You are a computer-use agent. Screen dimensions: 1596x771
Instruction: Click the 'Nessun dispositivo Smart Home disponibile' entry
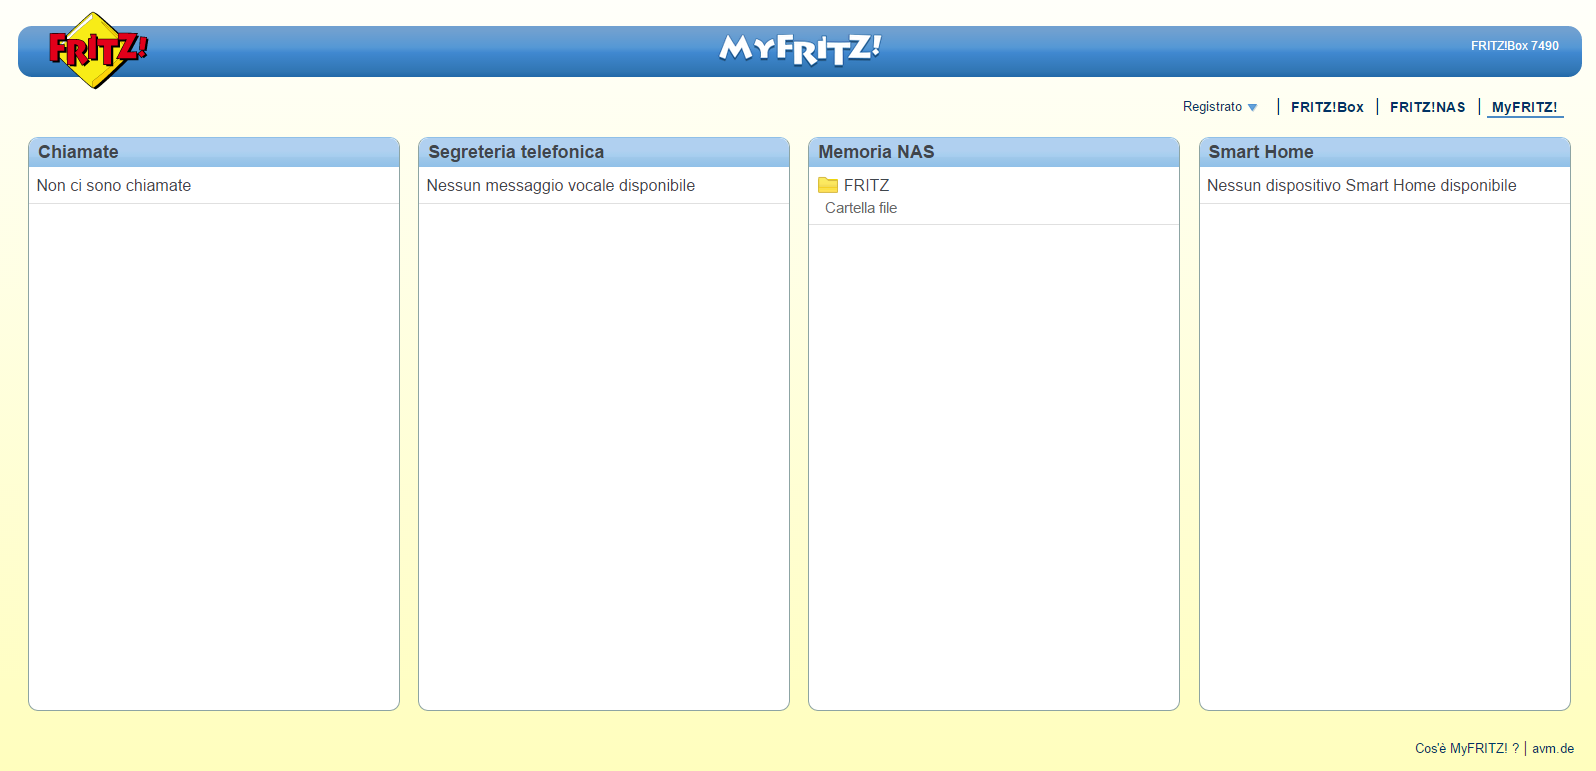pos(1361,185)
